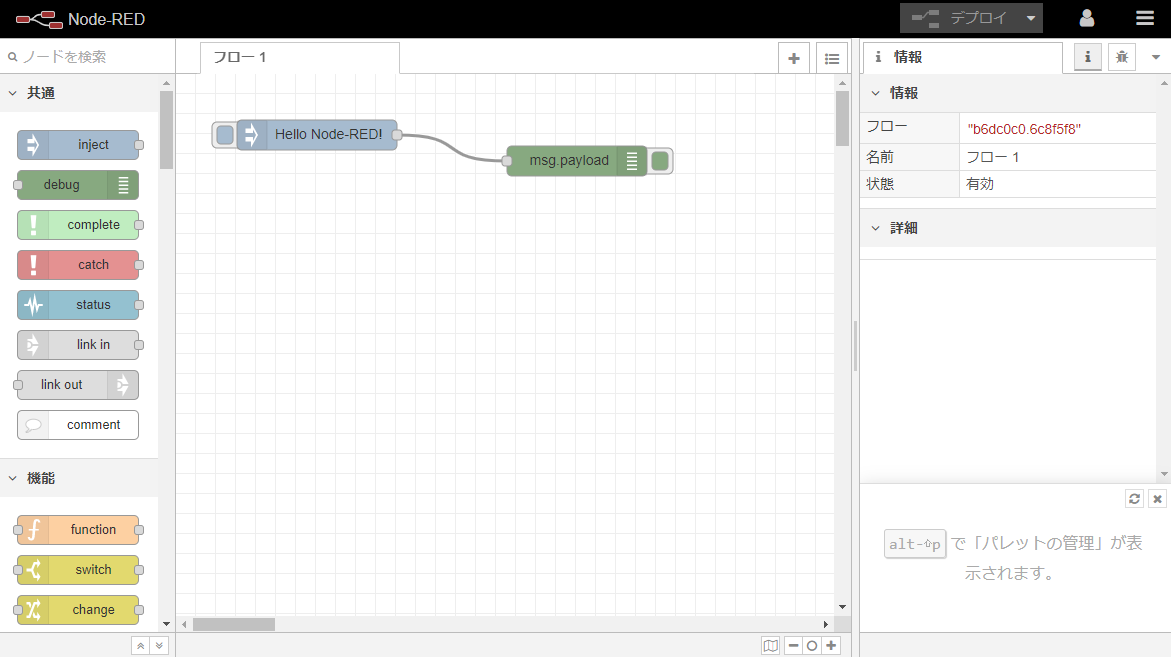The width and height of the screenshot is (1171, 657).
Task: Collapse the 情報 section in sidebar
Action: point(1007,93)
